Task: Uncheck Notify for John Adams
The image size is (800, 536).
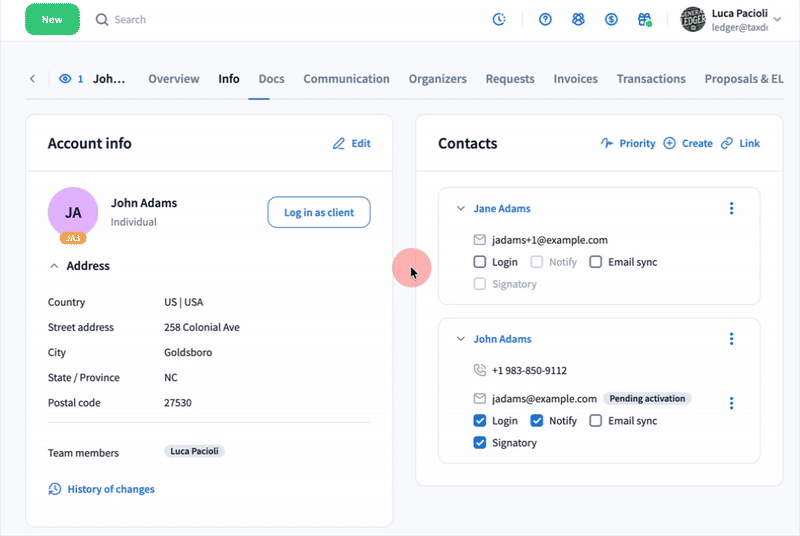Action: click(537, 421)
